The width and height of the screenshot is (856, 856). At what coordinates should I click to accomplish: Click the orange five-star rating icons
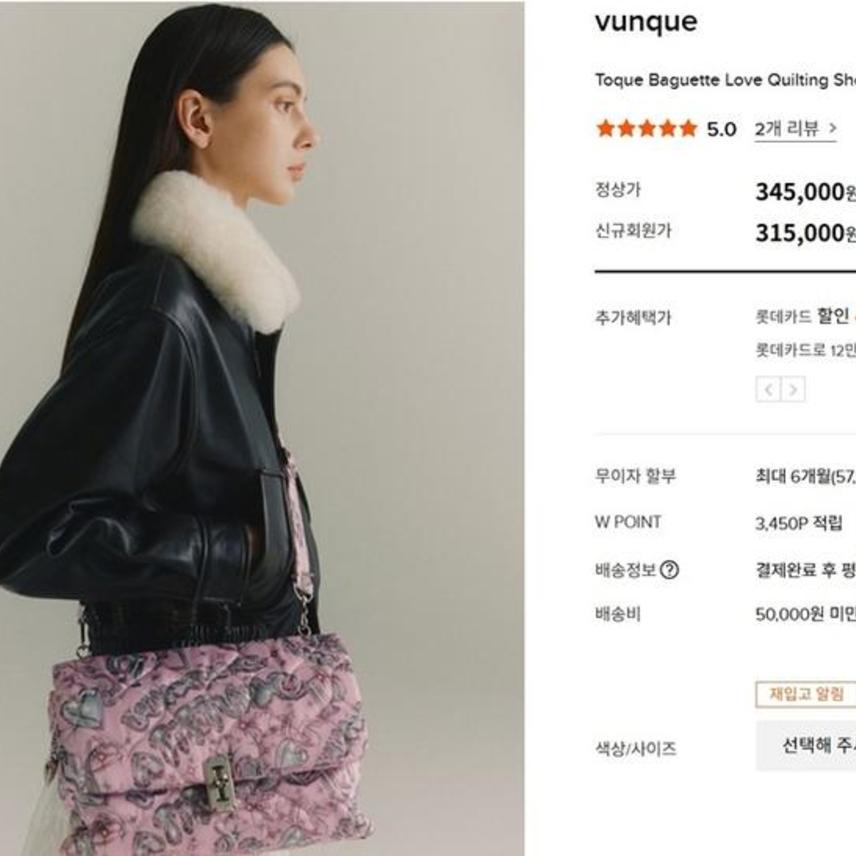[647, 129]
